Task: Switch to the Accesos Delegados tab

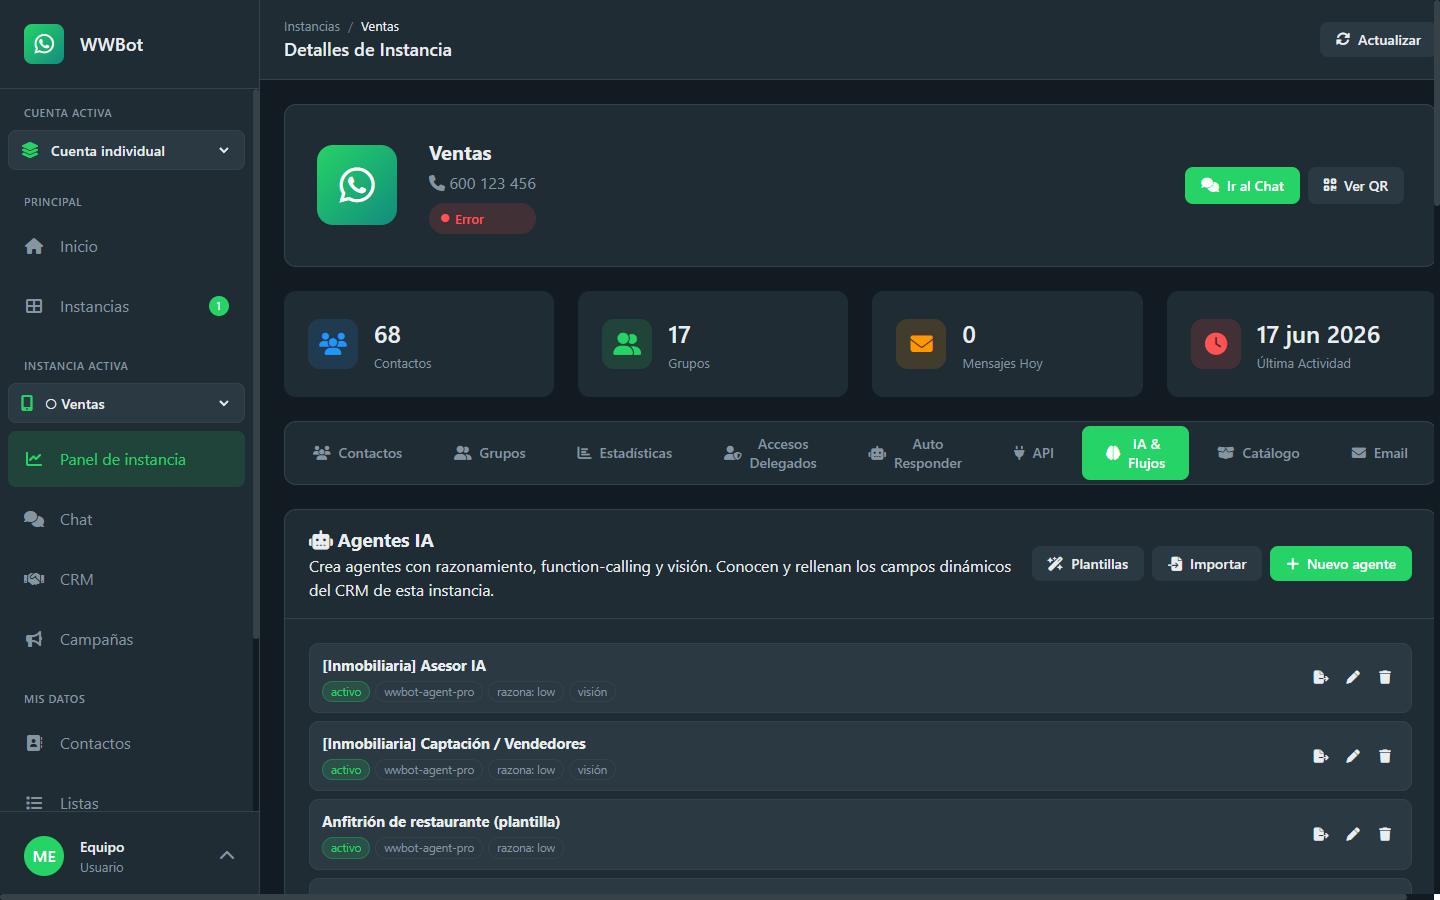Action: [770, 453]
